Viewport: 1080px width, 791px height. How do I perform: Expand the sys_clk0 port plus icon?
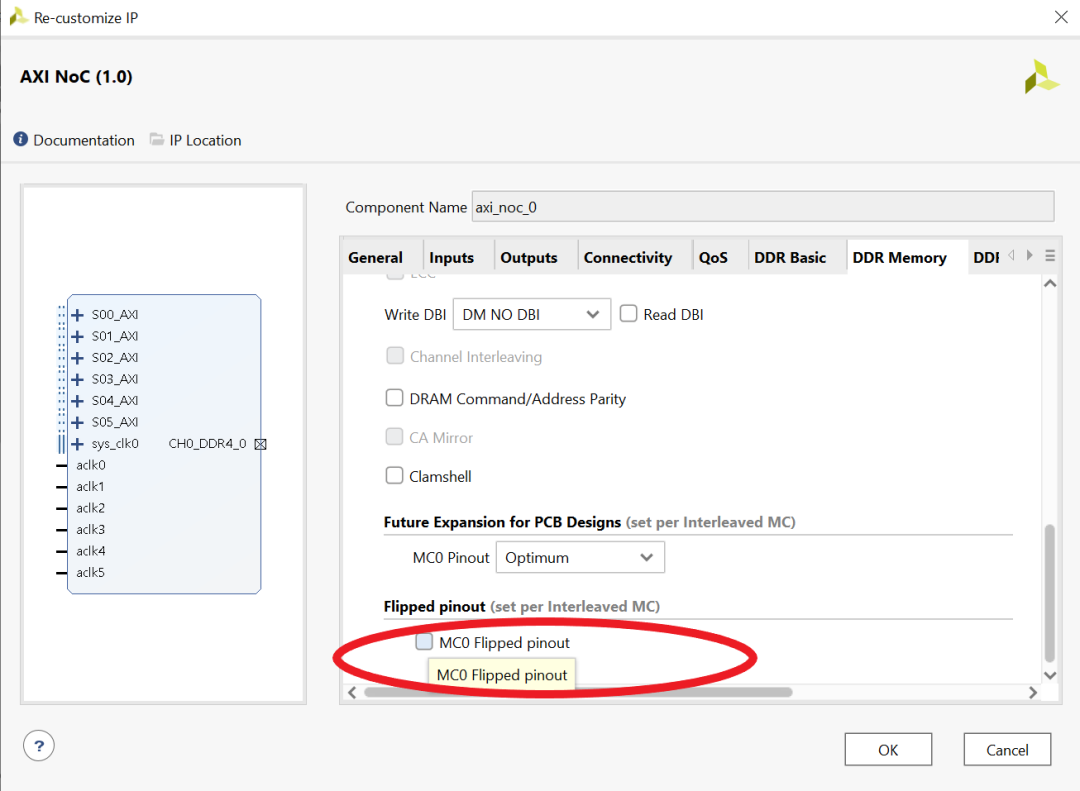(x=78, y=444)
